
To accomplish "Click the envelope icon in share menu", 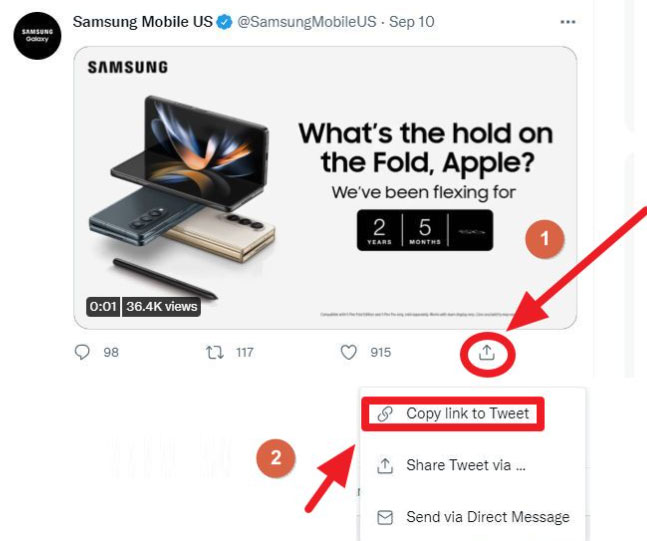I will click(x=385, y=517).
